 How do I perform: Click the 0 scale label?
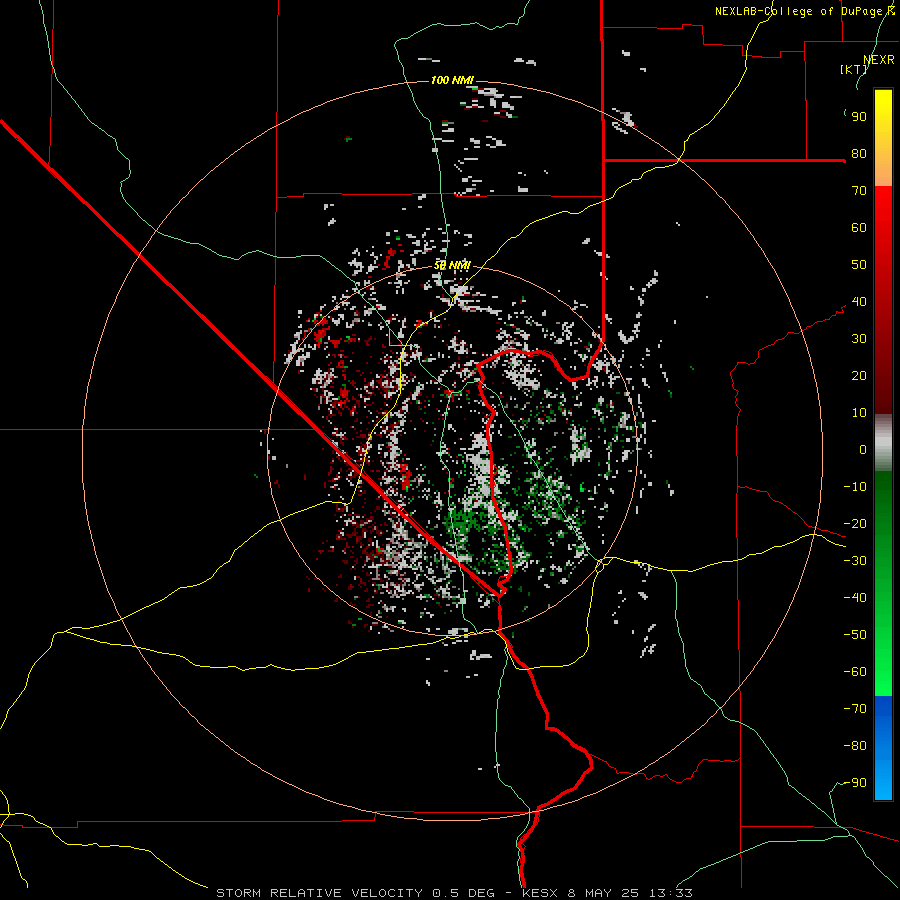click(863, 450)
